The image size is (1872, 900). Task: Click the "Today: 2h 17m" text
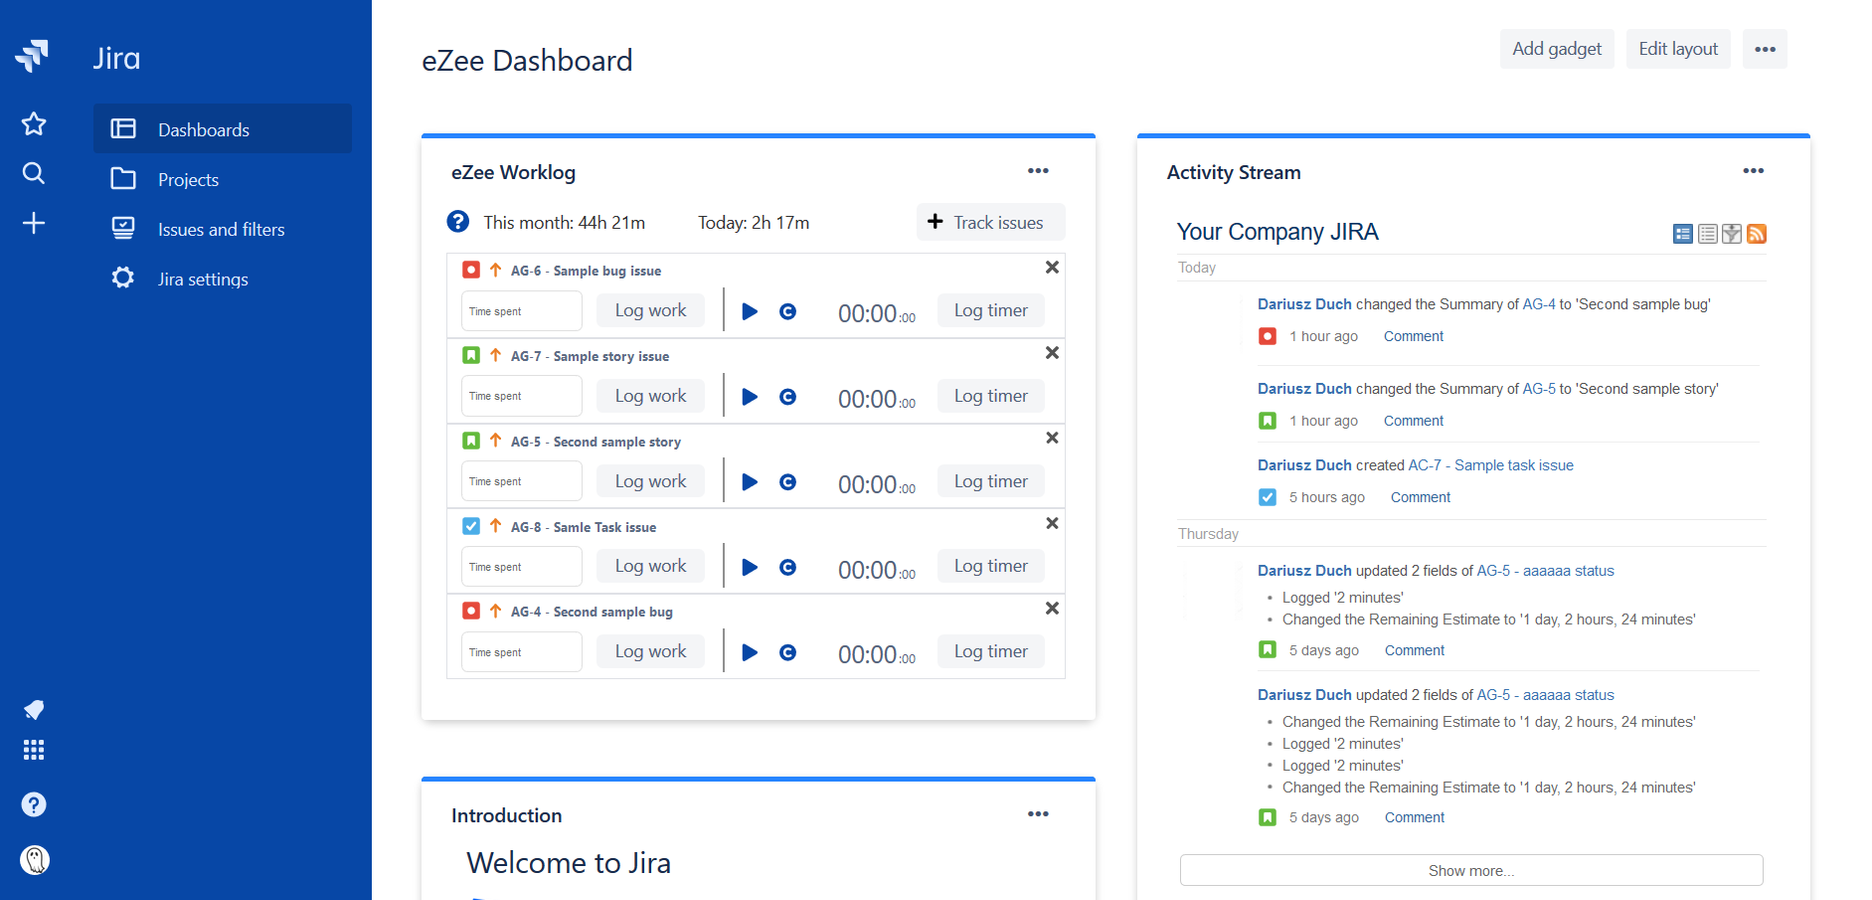click(754, 223)
